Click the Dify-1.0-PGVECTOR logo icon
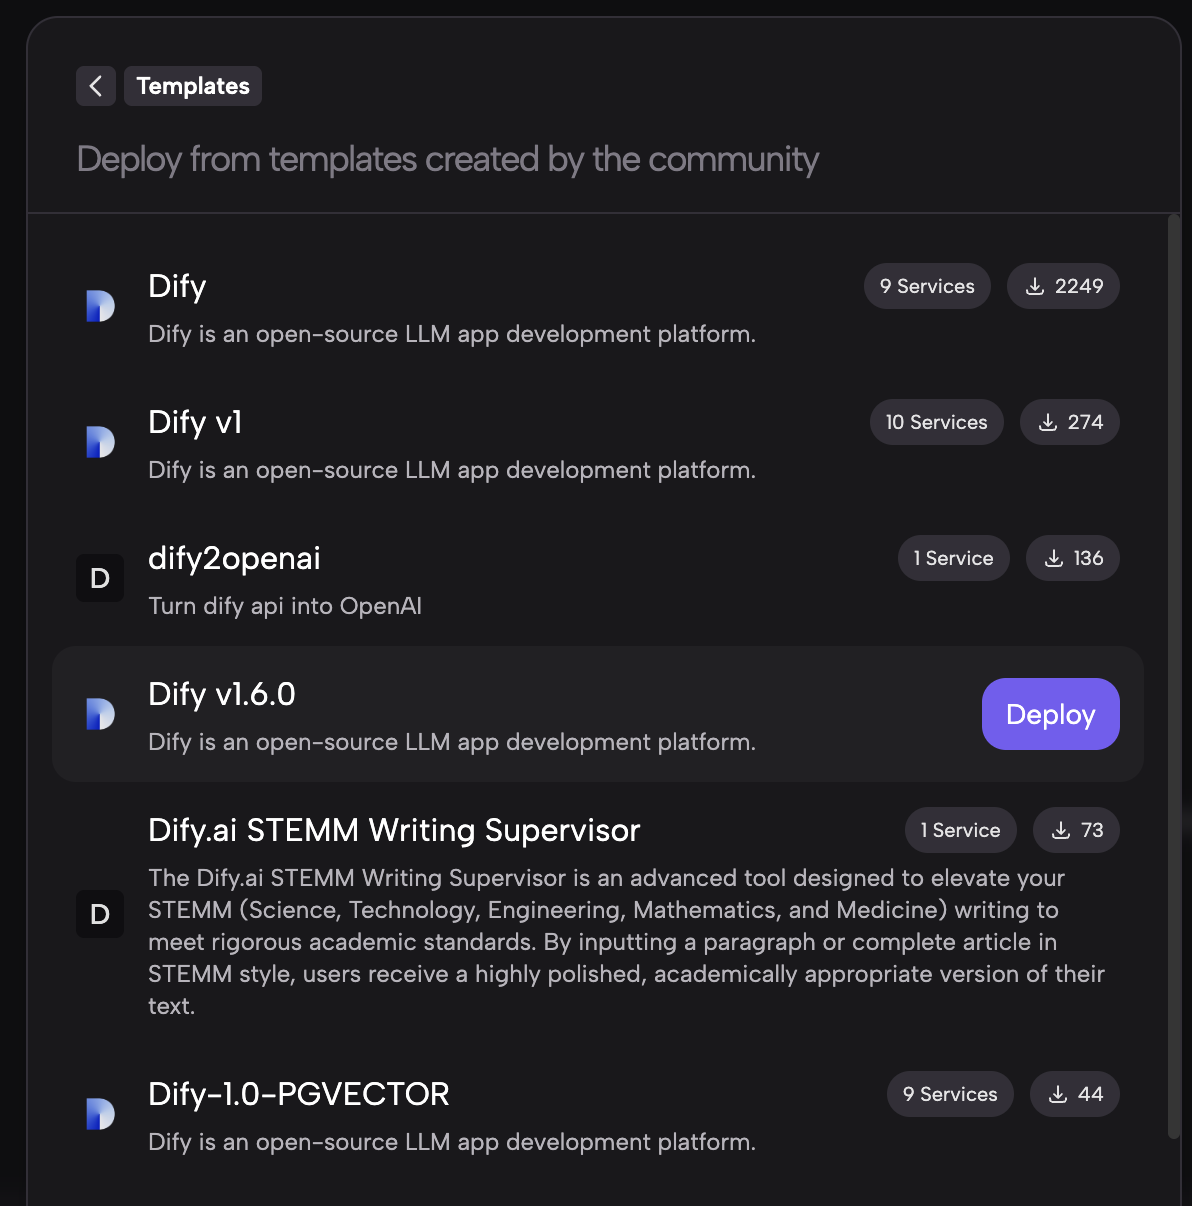Screen dimensions: 1192x1206 pos(100,1114)
